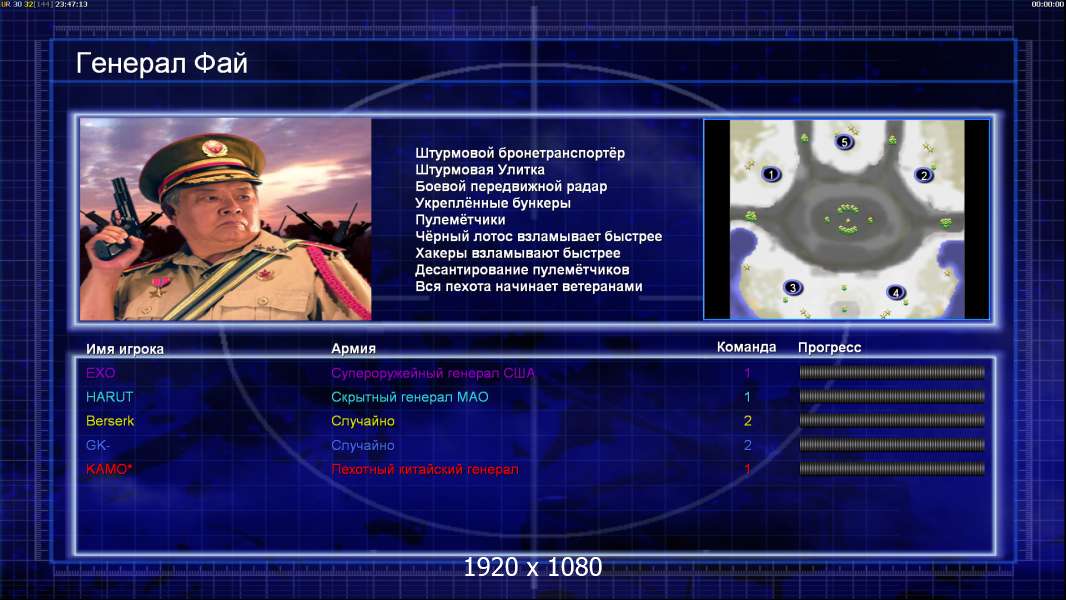Click the 'Боевой передвижной радар' line
The image size is (1066, 600).
point(511,186)
